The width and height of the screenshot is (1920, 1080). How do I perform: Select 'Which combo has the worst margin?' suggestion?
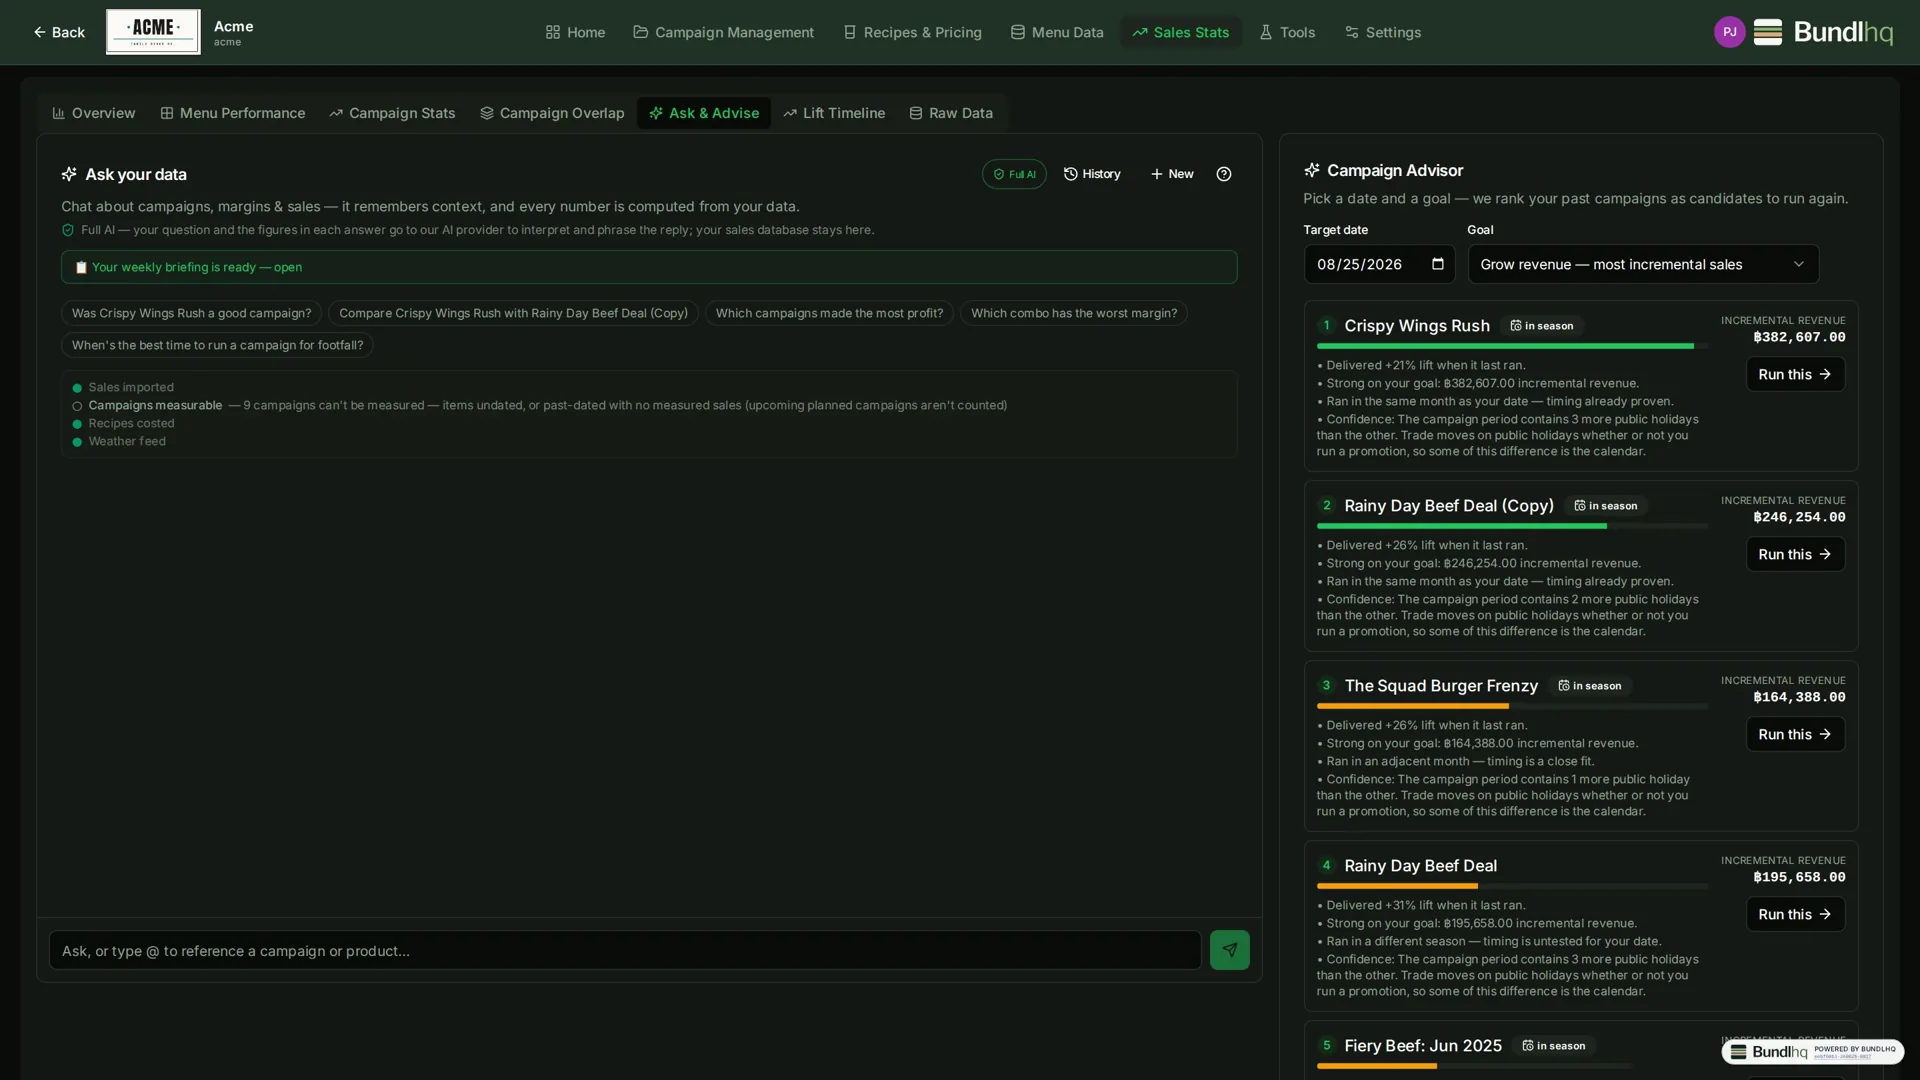tap(1074, 313)
